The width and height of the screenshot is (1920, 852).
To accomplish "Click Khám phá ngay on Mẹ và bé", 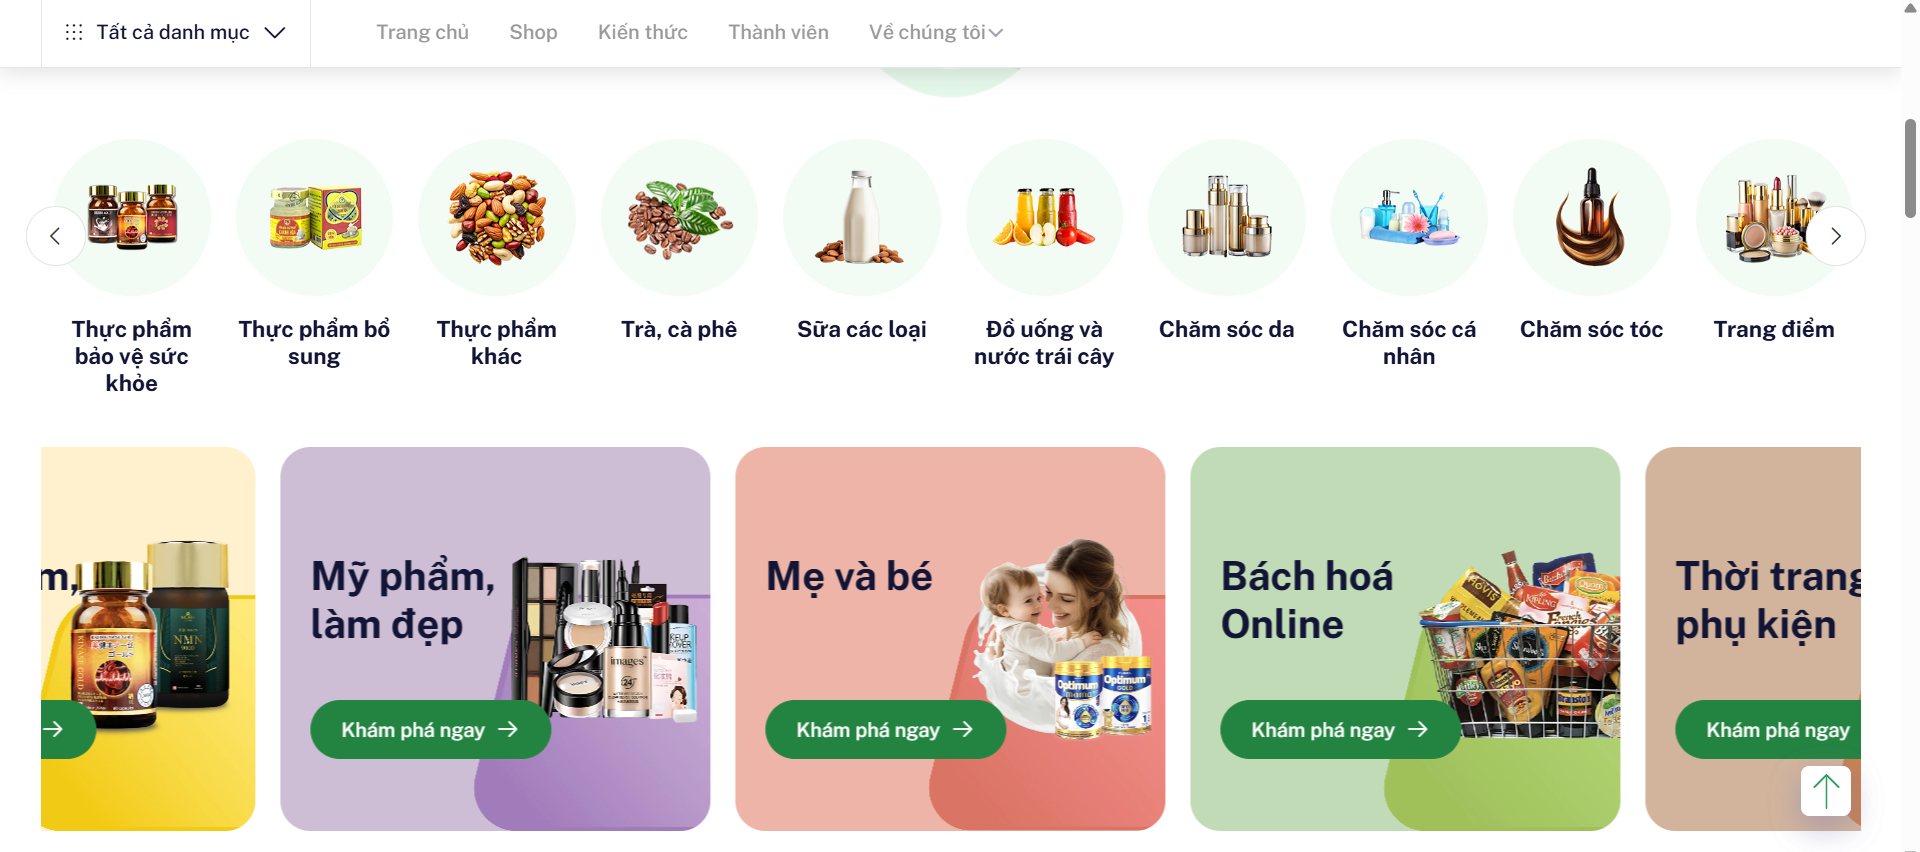I will click(885, 730).
